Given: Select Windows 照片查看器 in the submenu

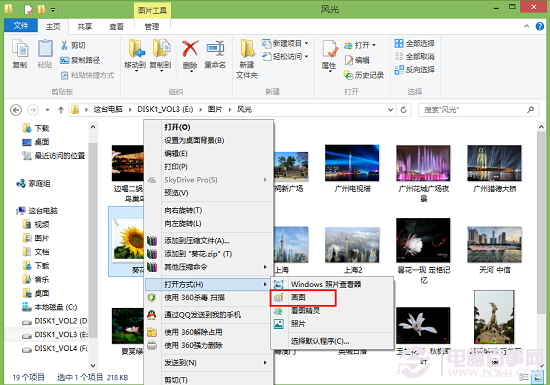Looking at the screenshot, I should click(x=332, y=284).
